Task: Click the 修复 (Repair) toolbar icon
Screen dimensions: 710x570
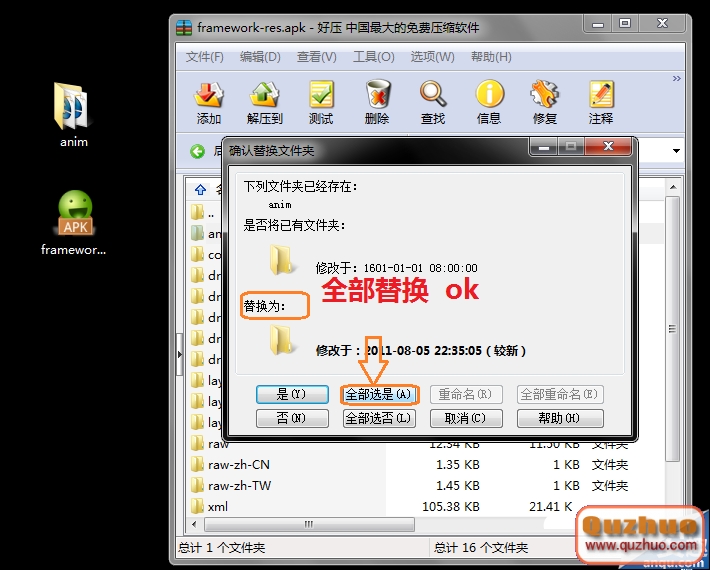Action: tap(545, 94)
